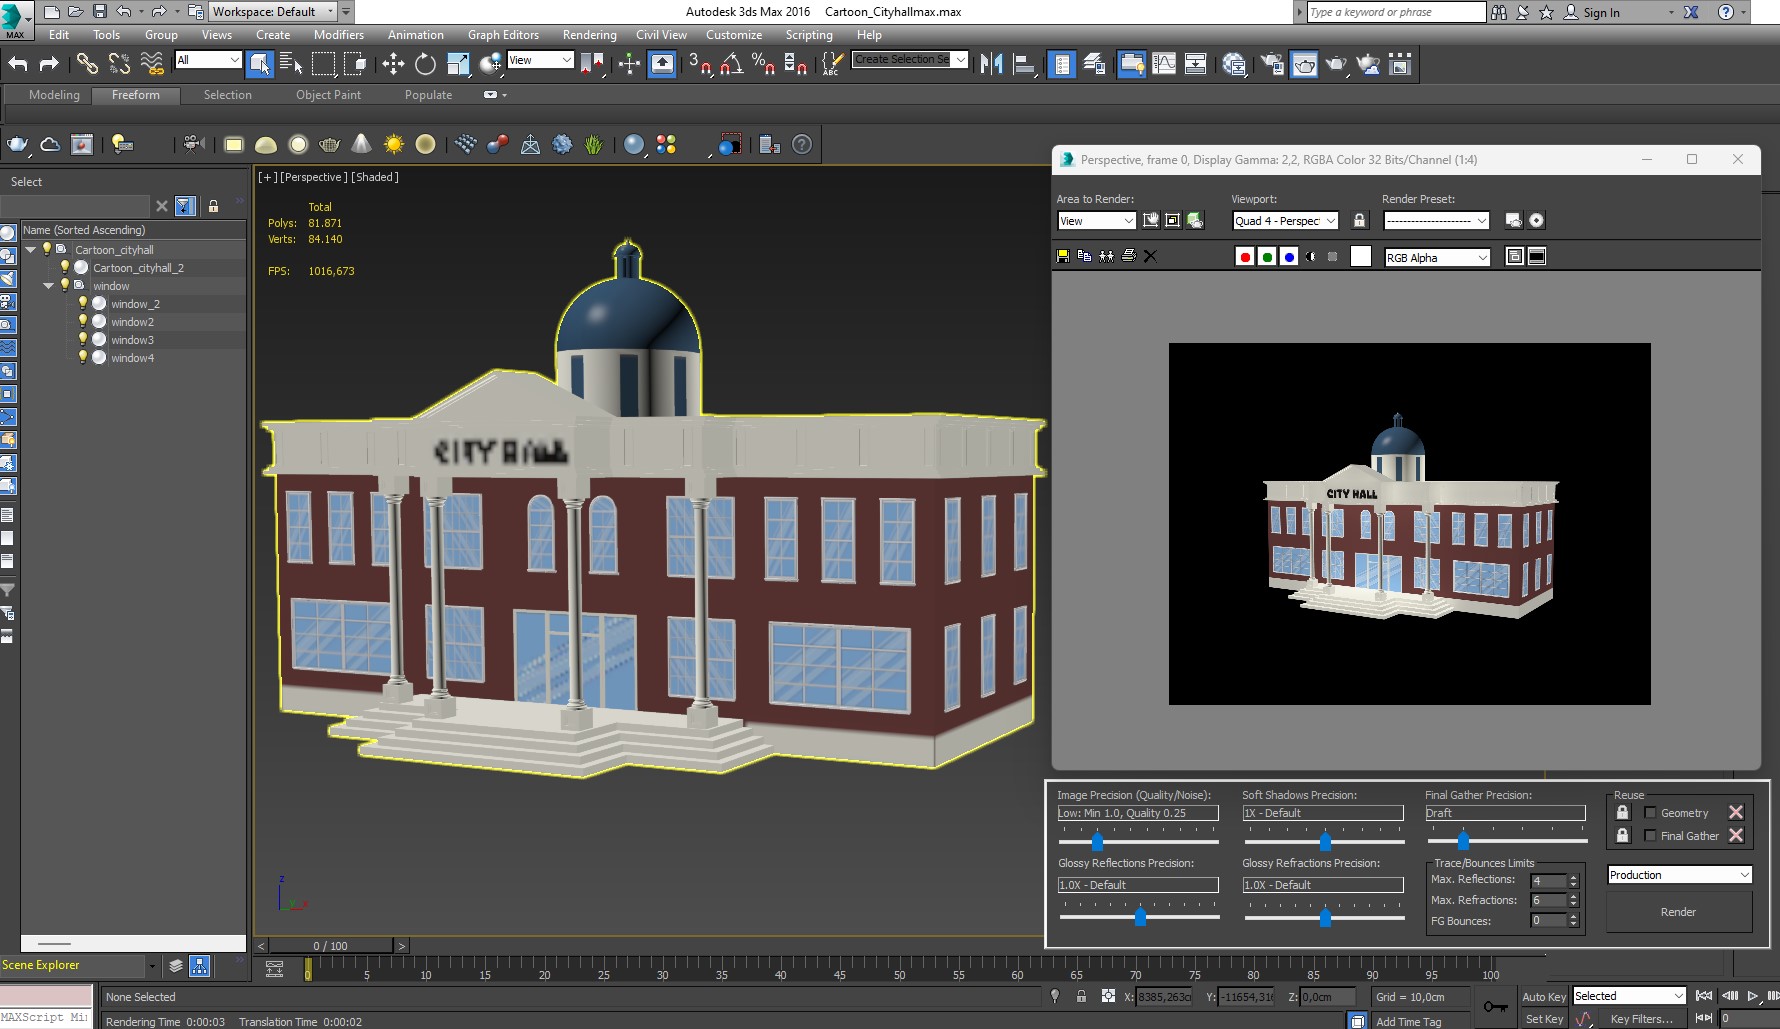Select the Rotate transform tool
The width and height of the screenshot is (1780, 1029).
click(425, 64)
